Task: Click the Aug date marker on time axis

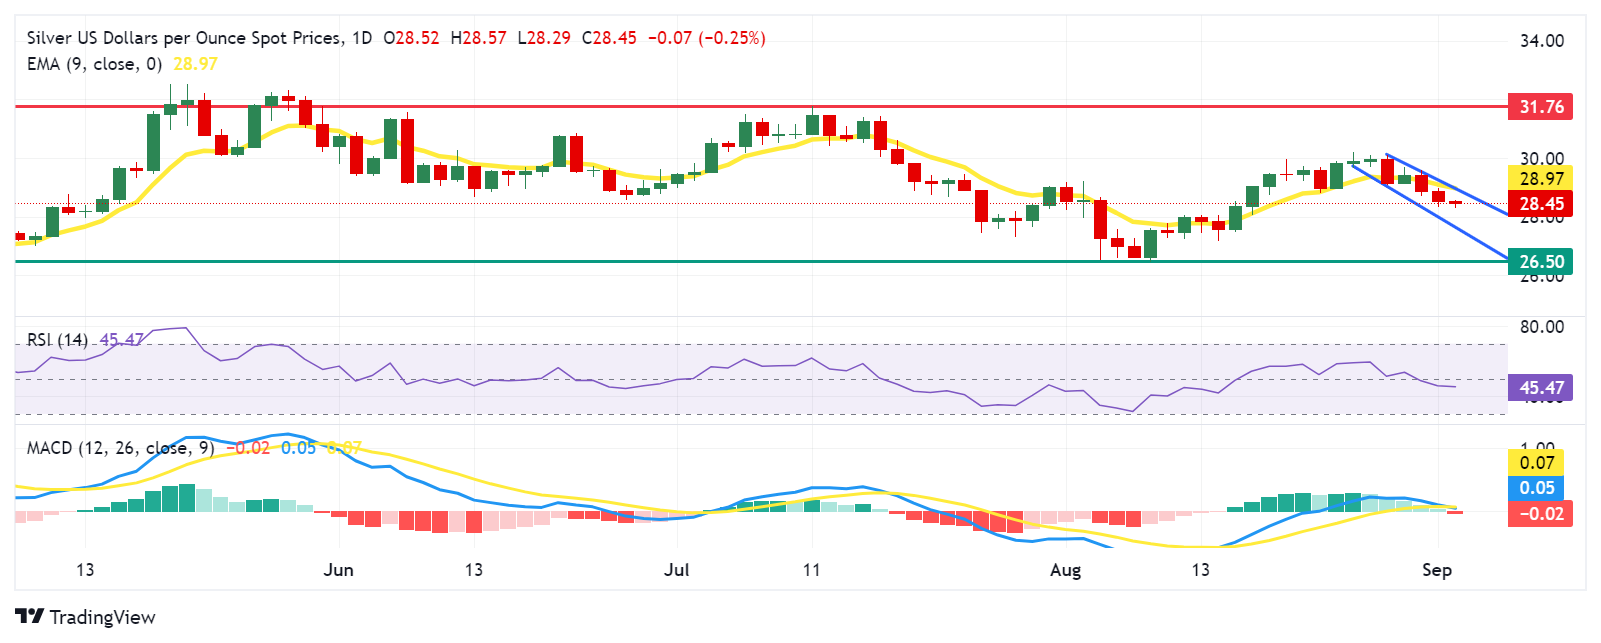Action: pyautogui.click(x=1065, y=570)
